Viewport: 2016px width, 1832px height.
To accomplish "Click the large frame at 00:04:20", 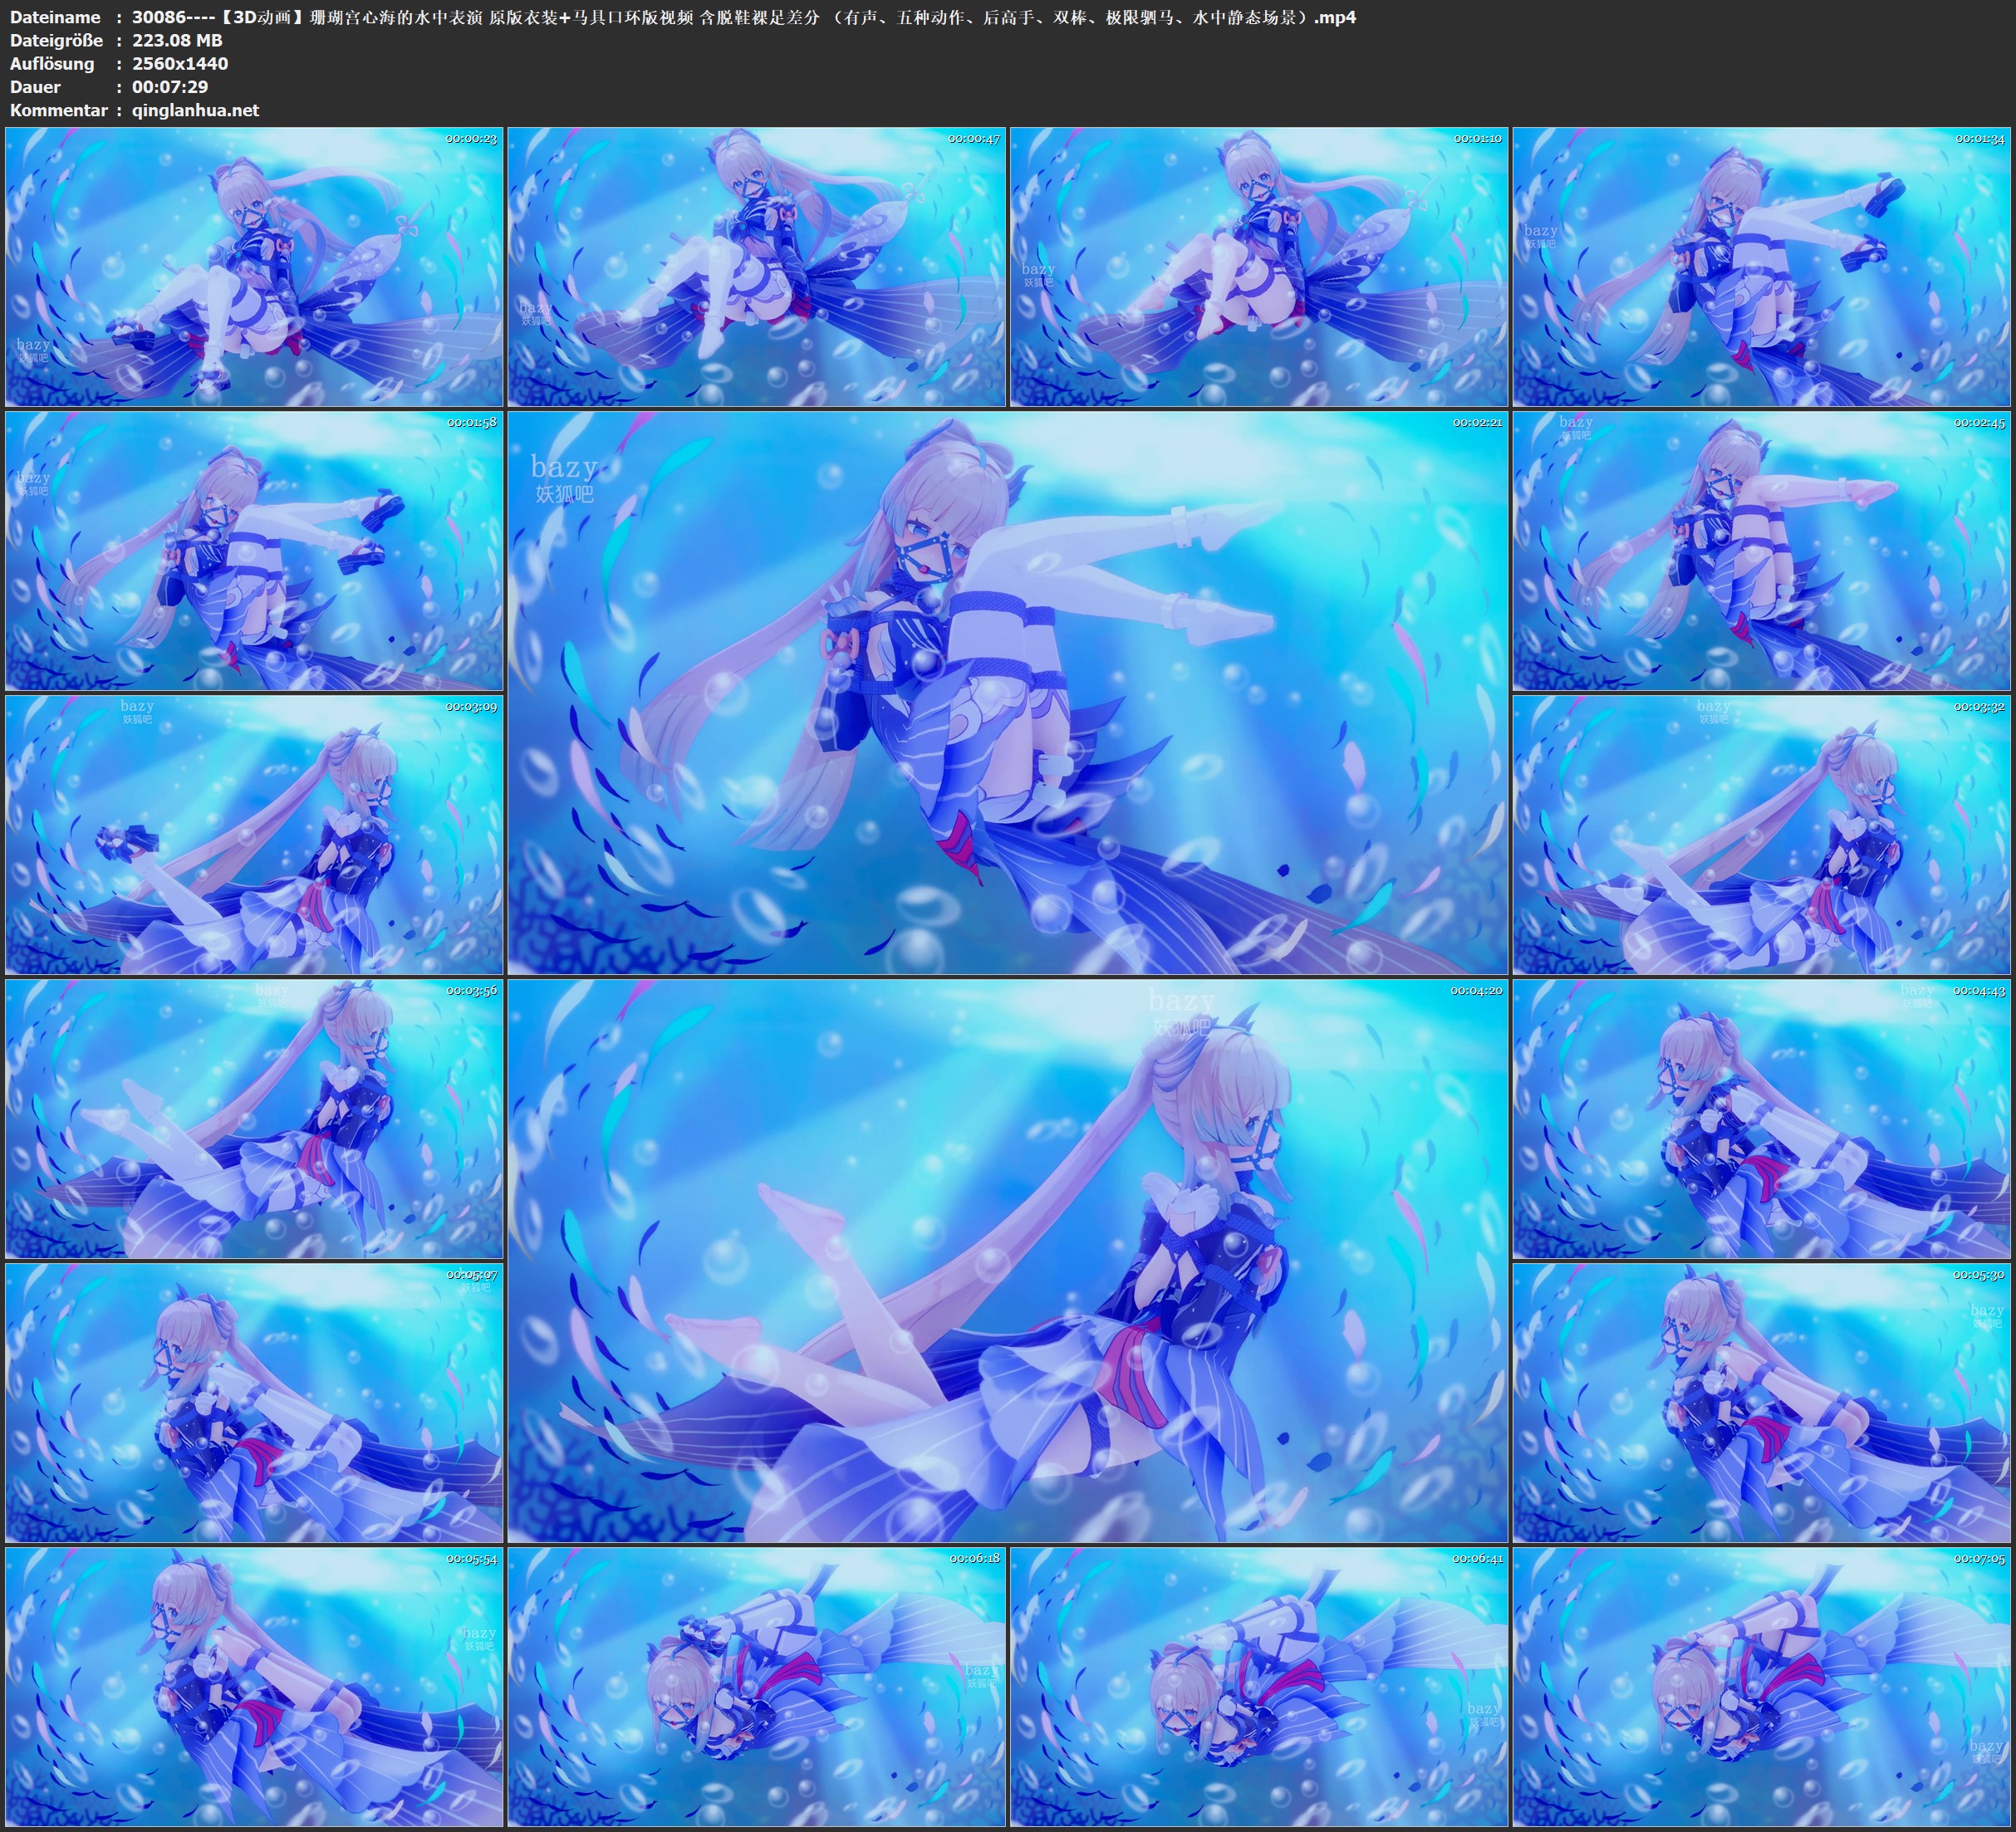I will pyautogui.click(x=1007, y=1260).
